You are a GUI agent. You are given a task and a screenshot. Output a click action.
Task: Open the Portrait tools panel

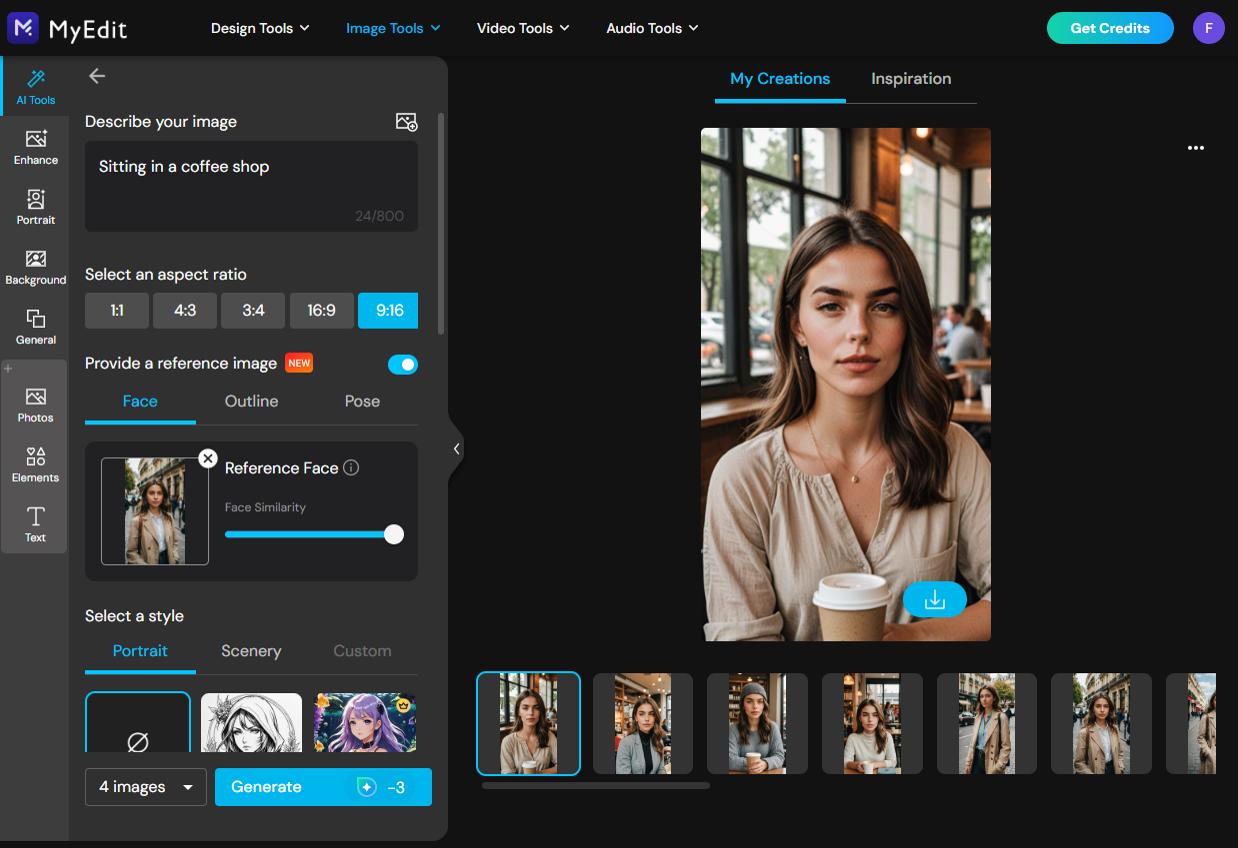[x=35, y=206]
